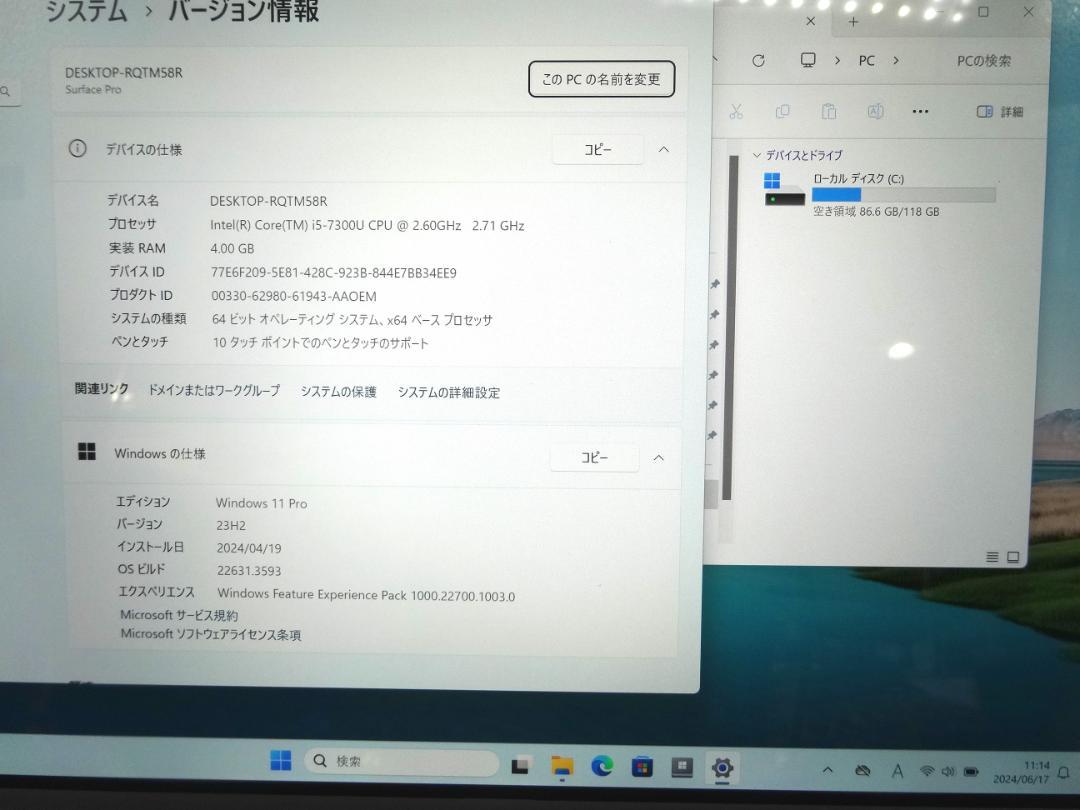Copy the device specifications
This screenshot has height=810, width=1080.
pyautogui.click(x=598, y=149)
